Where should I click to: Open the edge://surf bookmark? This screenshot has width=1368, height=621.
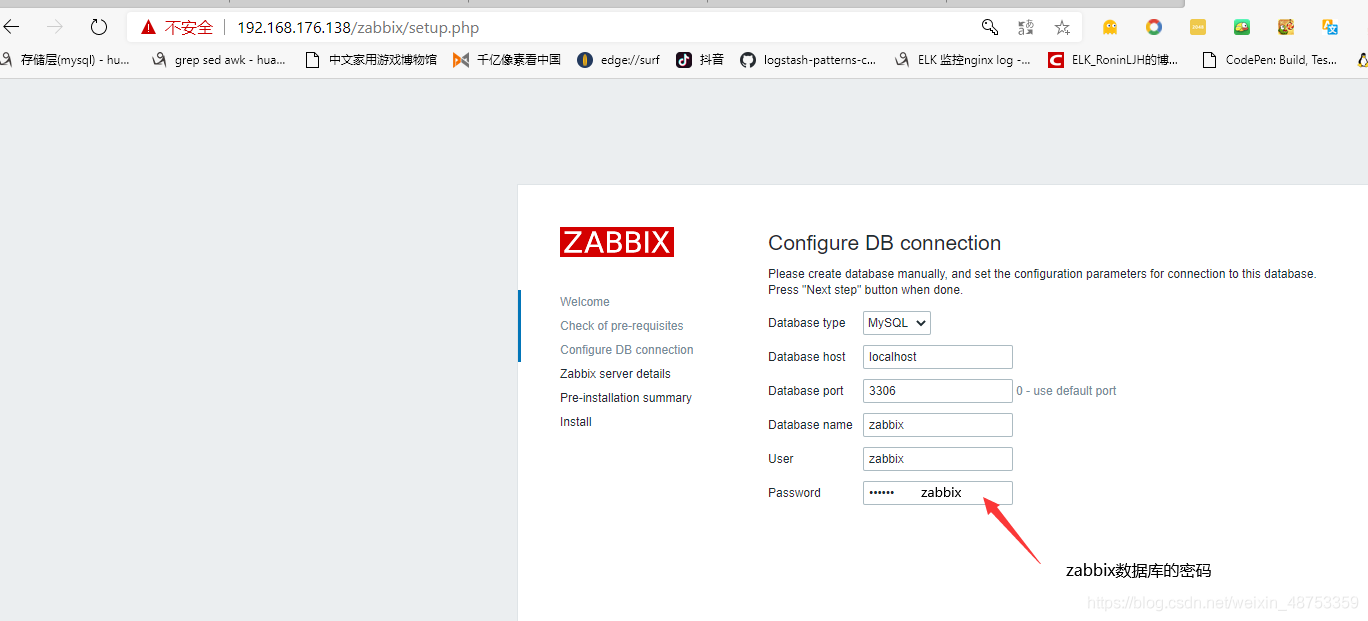tap(619, 60)
